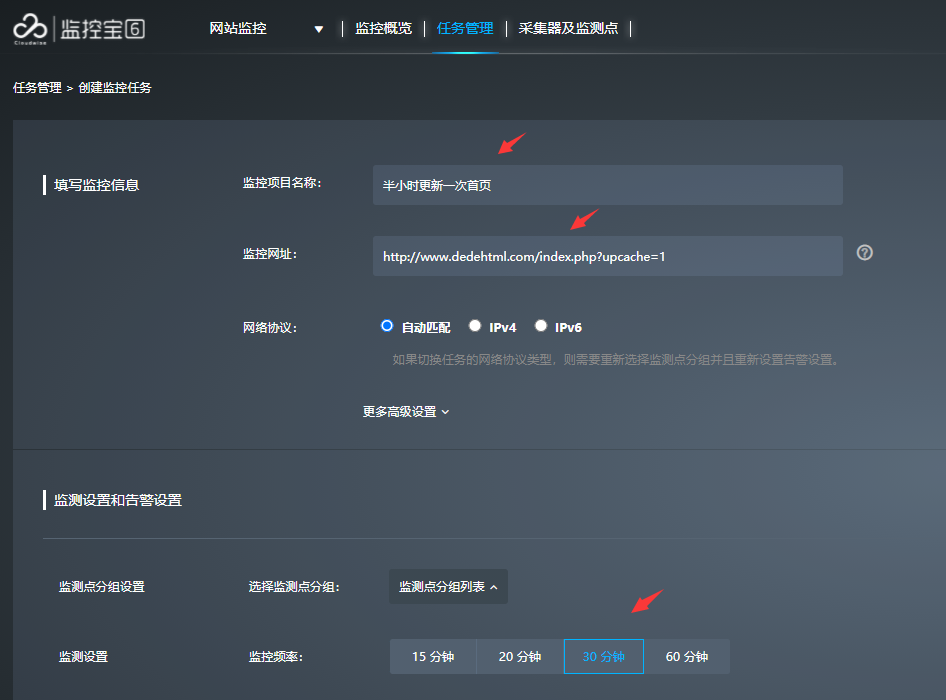Click 任务管理 breadcrumb link

point(37,88)
